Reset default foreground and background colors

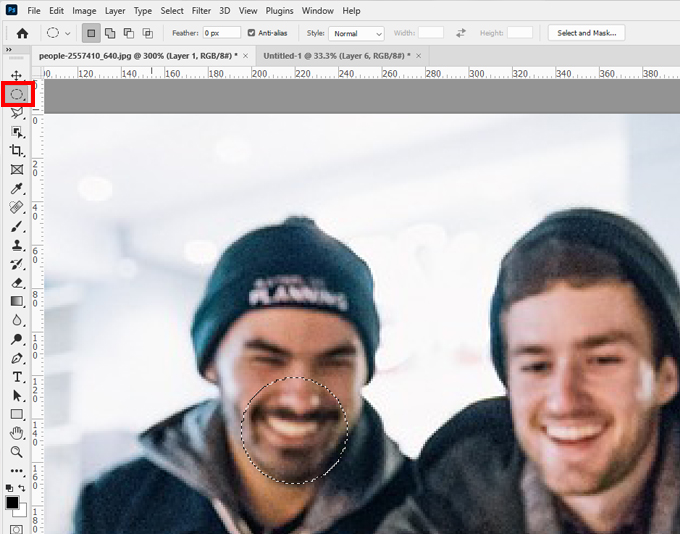click(9, 488)
